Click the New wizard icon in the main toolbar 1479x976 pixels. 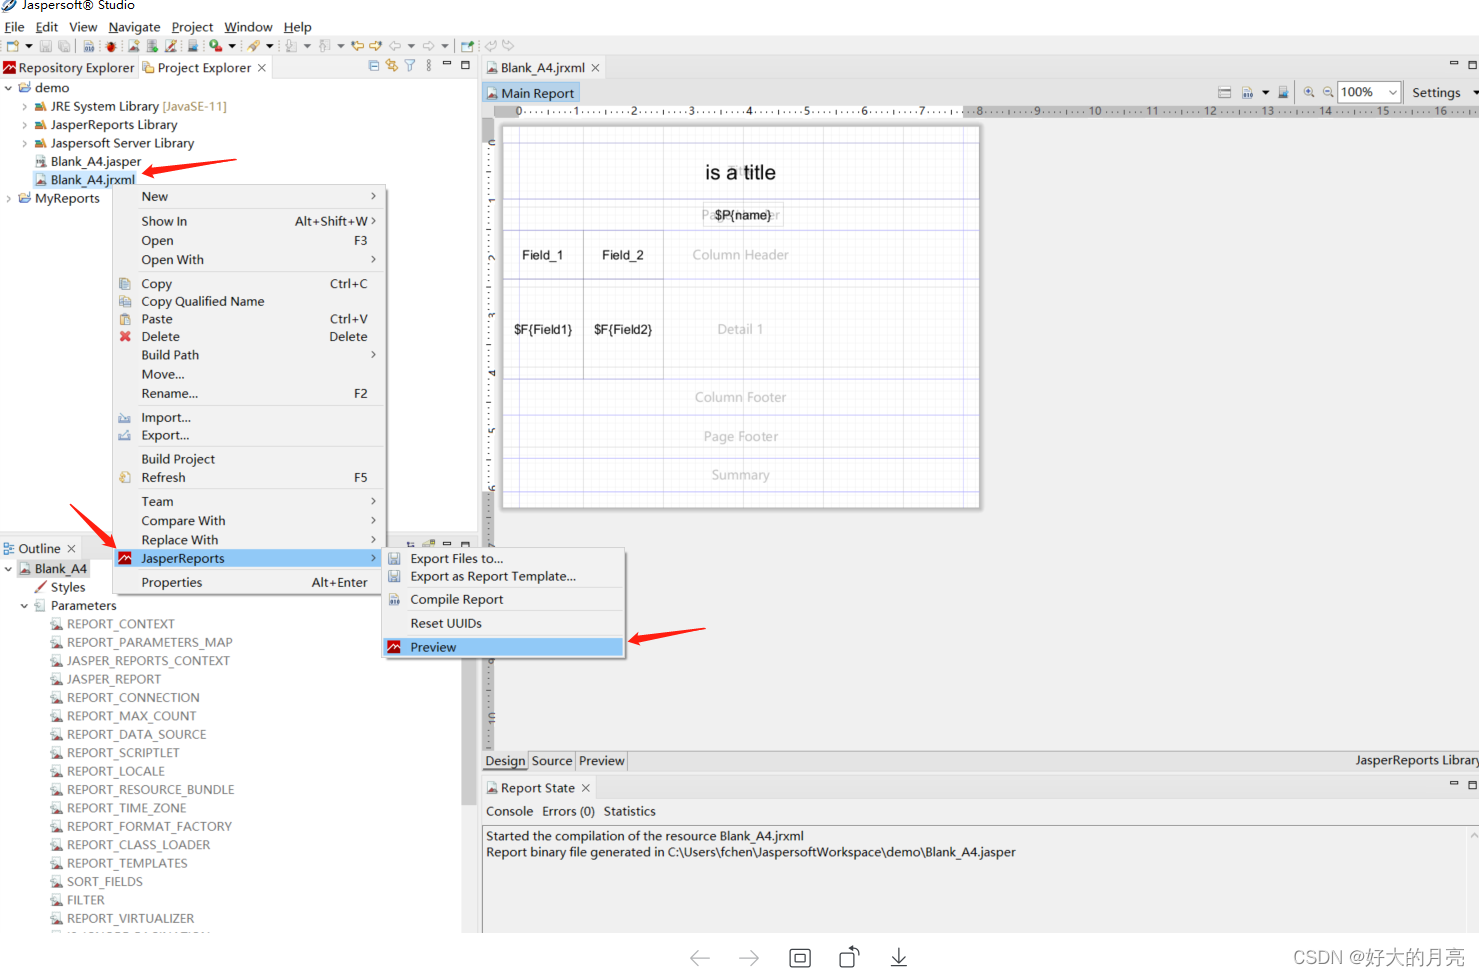coord(13,46)
